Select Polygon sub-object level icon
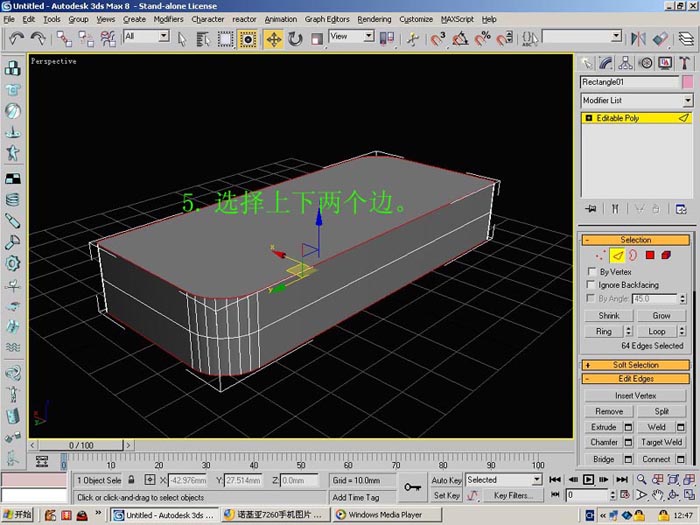This screenshot has width=700, height=525. click(650, 255)
